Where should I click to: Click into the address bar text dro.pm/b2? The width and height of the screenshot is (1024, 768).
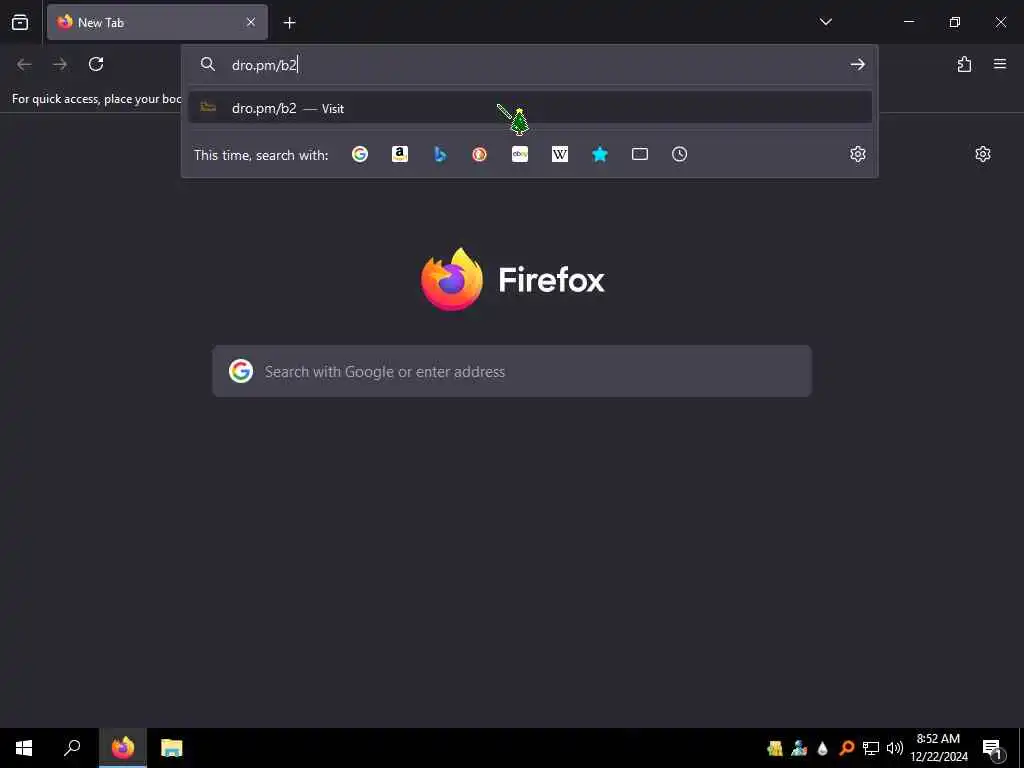click(264, 65)
